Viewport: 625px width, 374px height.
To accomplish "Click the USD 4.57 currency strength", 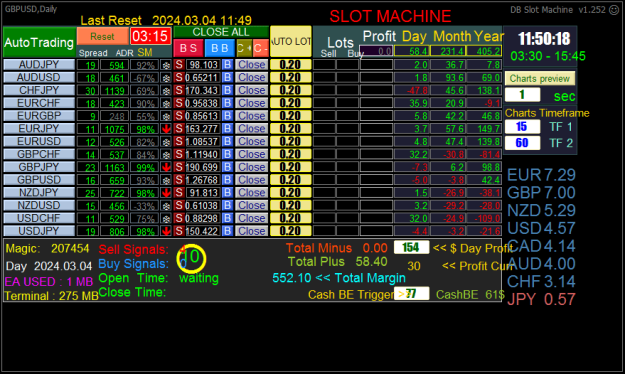I will point(541,228).
